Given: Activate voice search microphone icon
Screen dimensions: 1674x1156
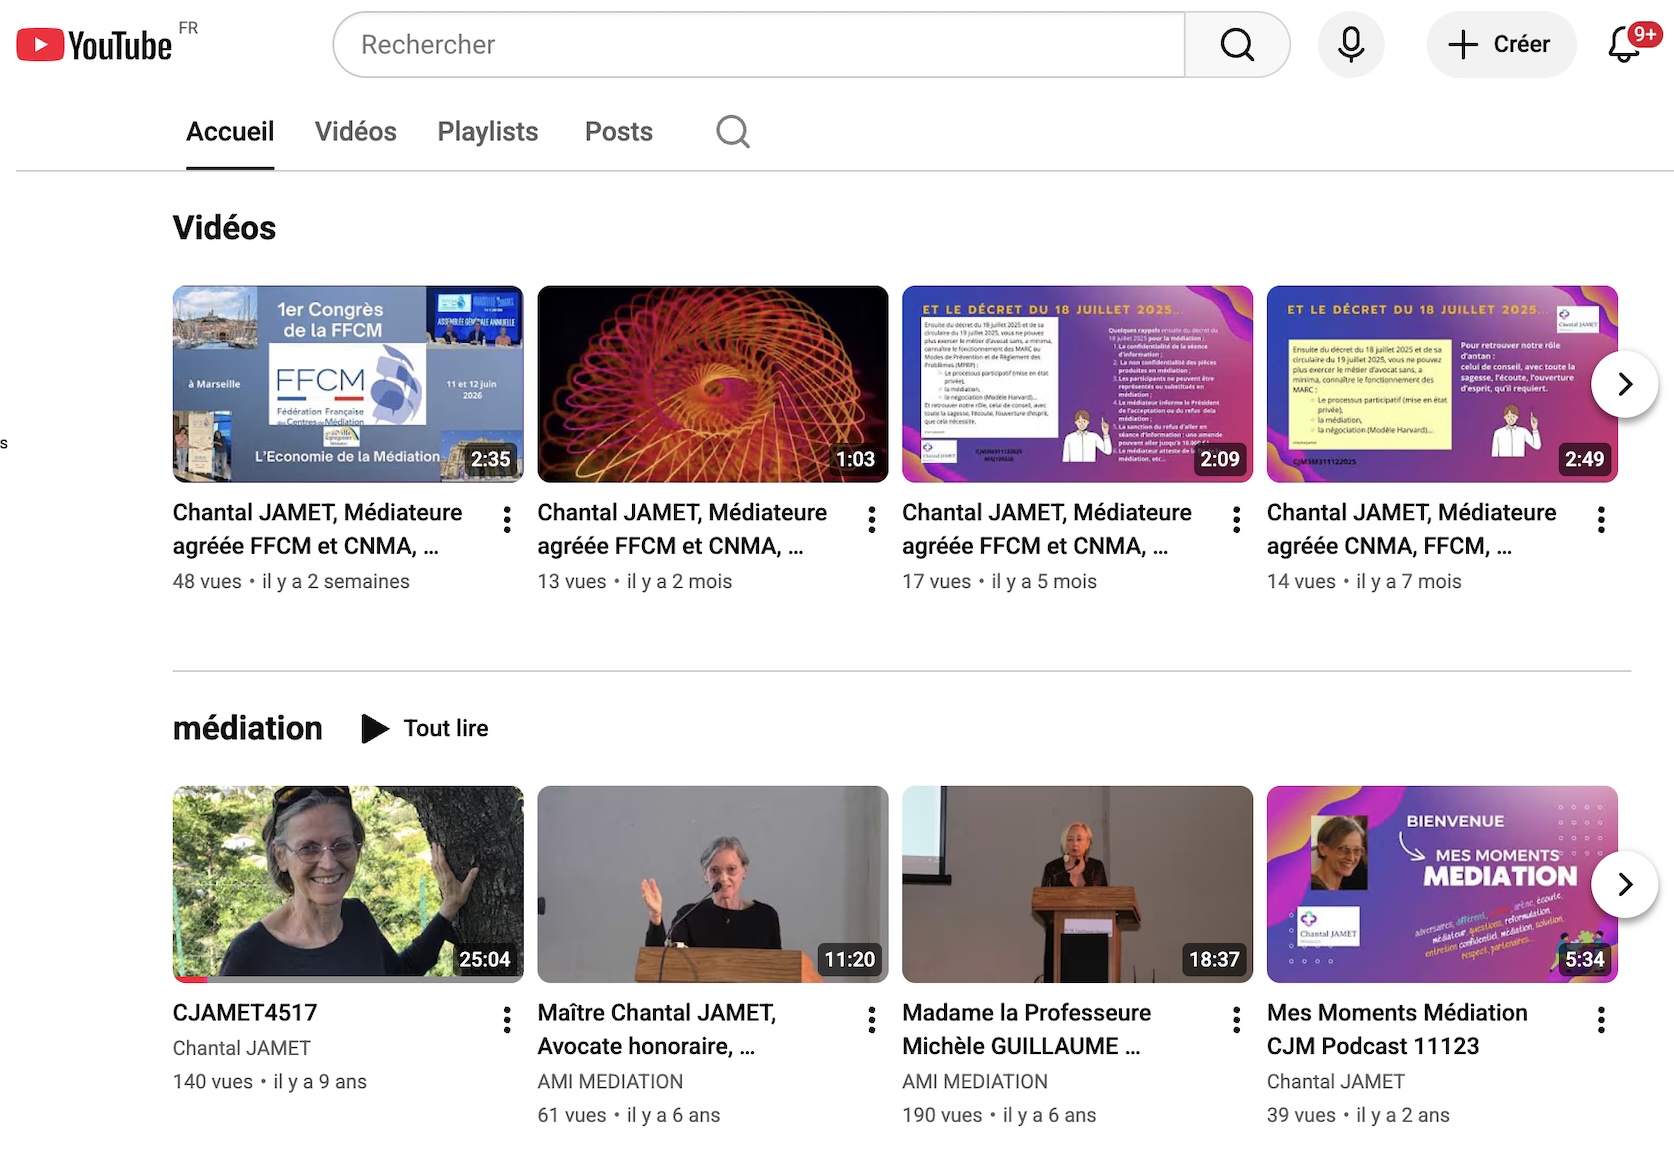Looking at the screenshot, I should click(1351, 45).
